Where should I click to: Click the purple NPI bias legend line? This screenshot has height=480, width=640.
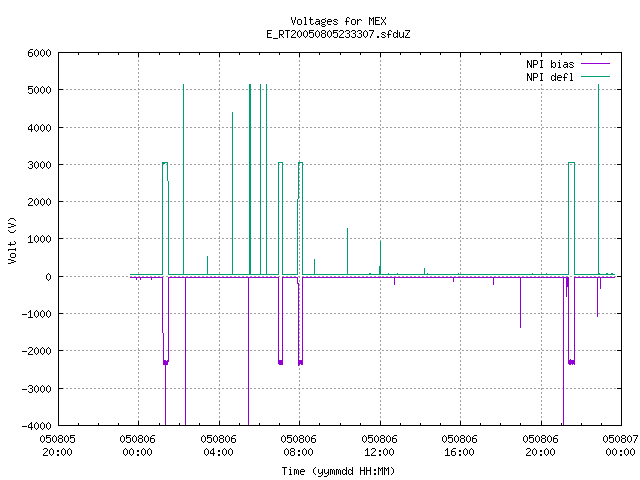595,64
